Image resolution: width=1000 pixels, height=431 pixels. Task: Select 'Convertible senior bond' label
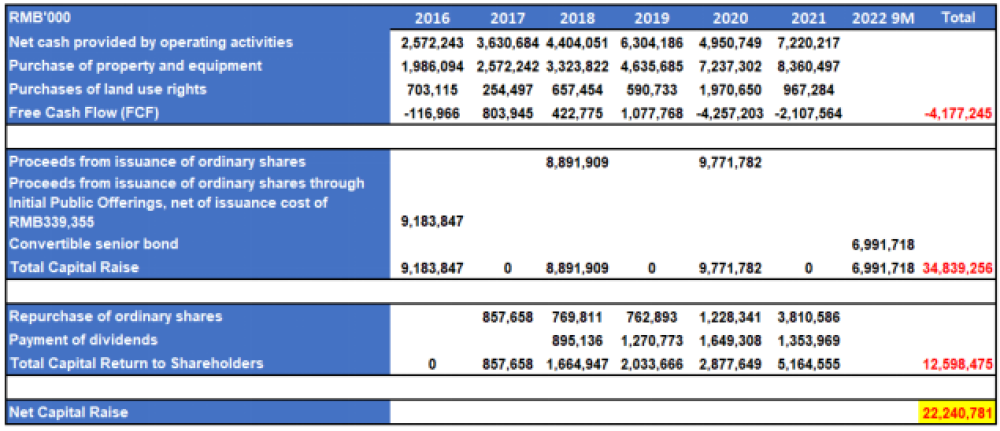point(93,244)
